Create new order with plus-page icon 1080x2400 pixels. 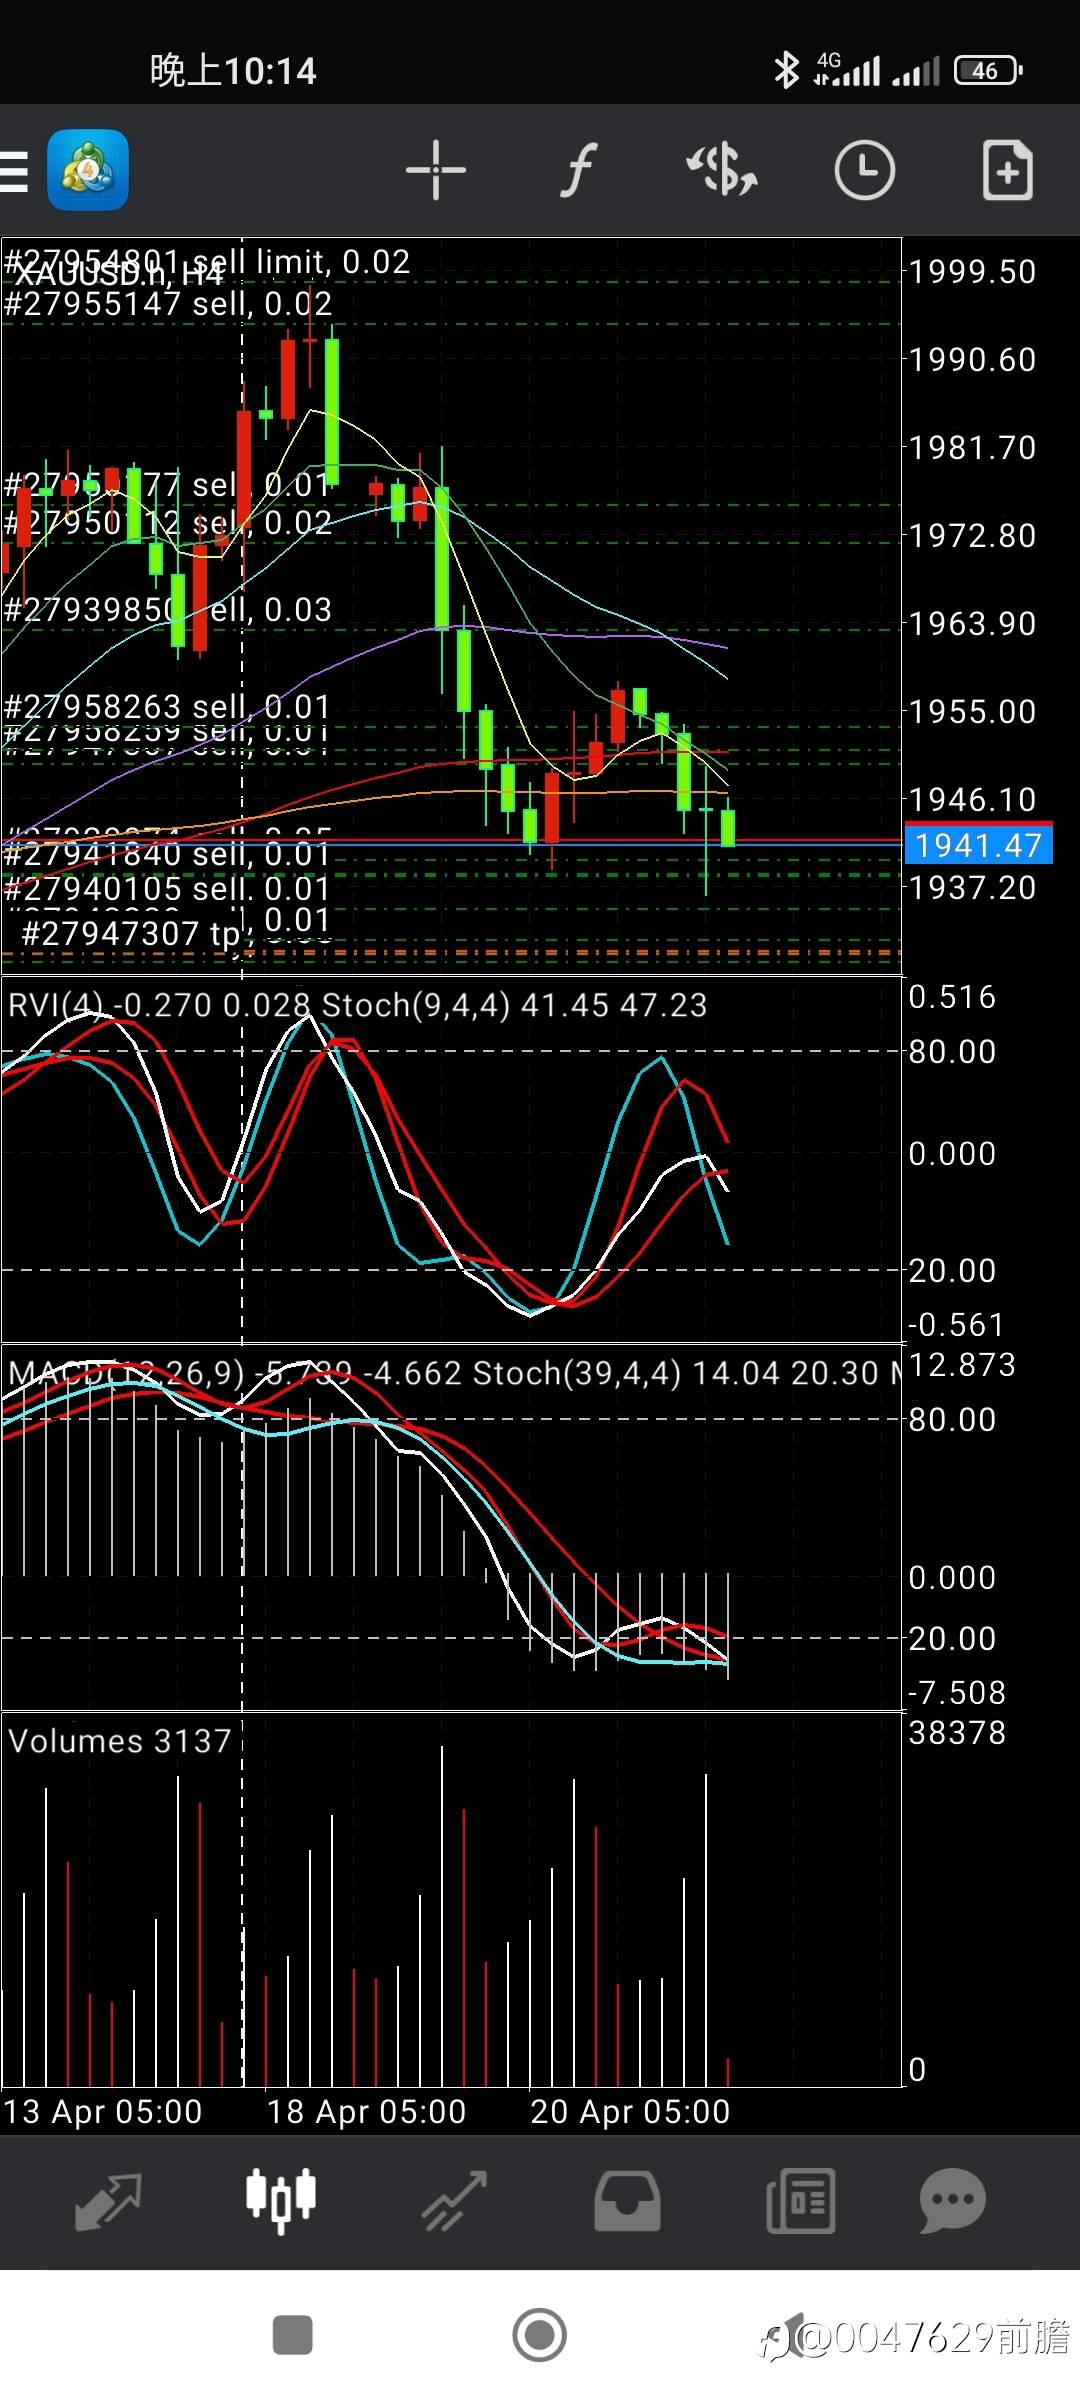(x=1007, y=170)
